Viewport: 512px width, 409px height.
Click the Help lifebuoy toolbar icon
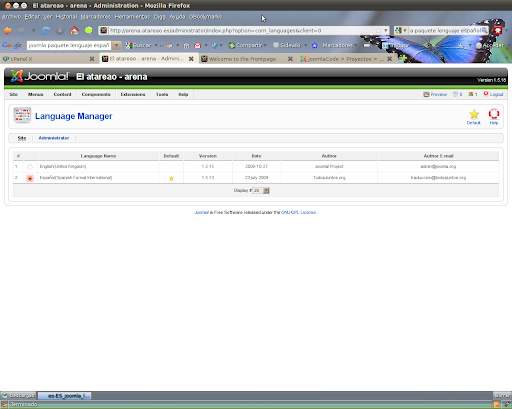point(494,117)
